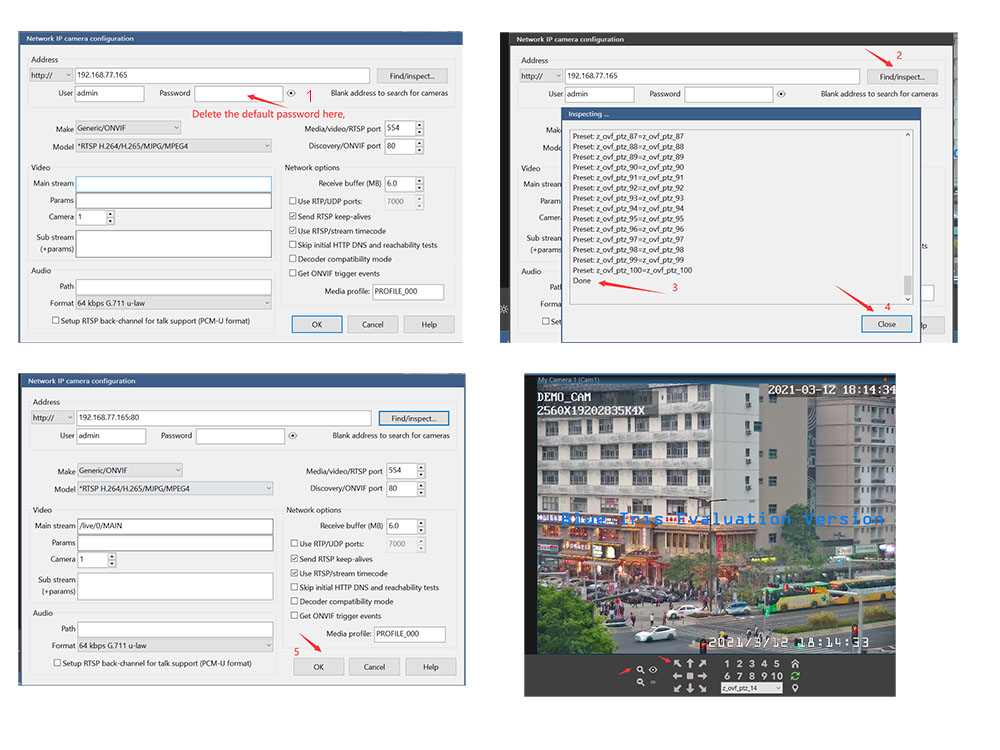Close the Inspecting results dialog
The image size is (1000, 750).
click(x=886, y=324)
